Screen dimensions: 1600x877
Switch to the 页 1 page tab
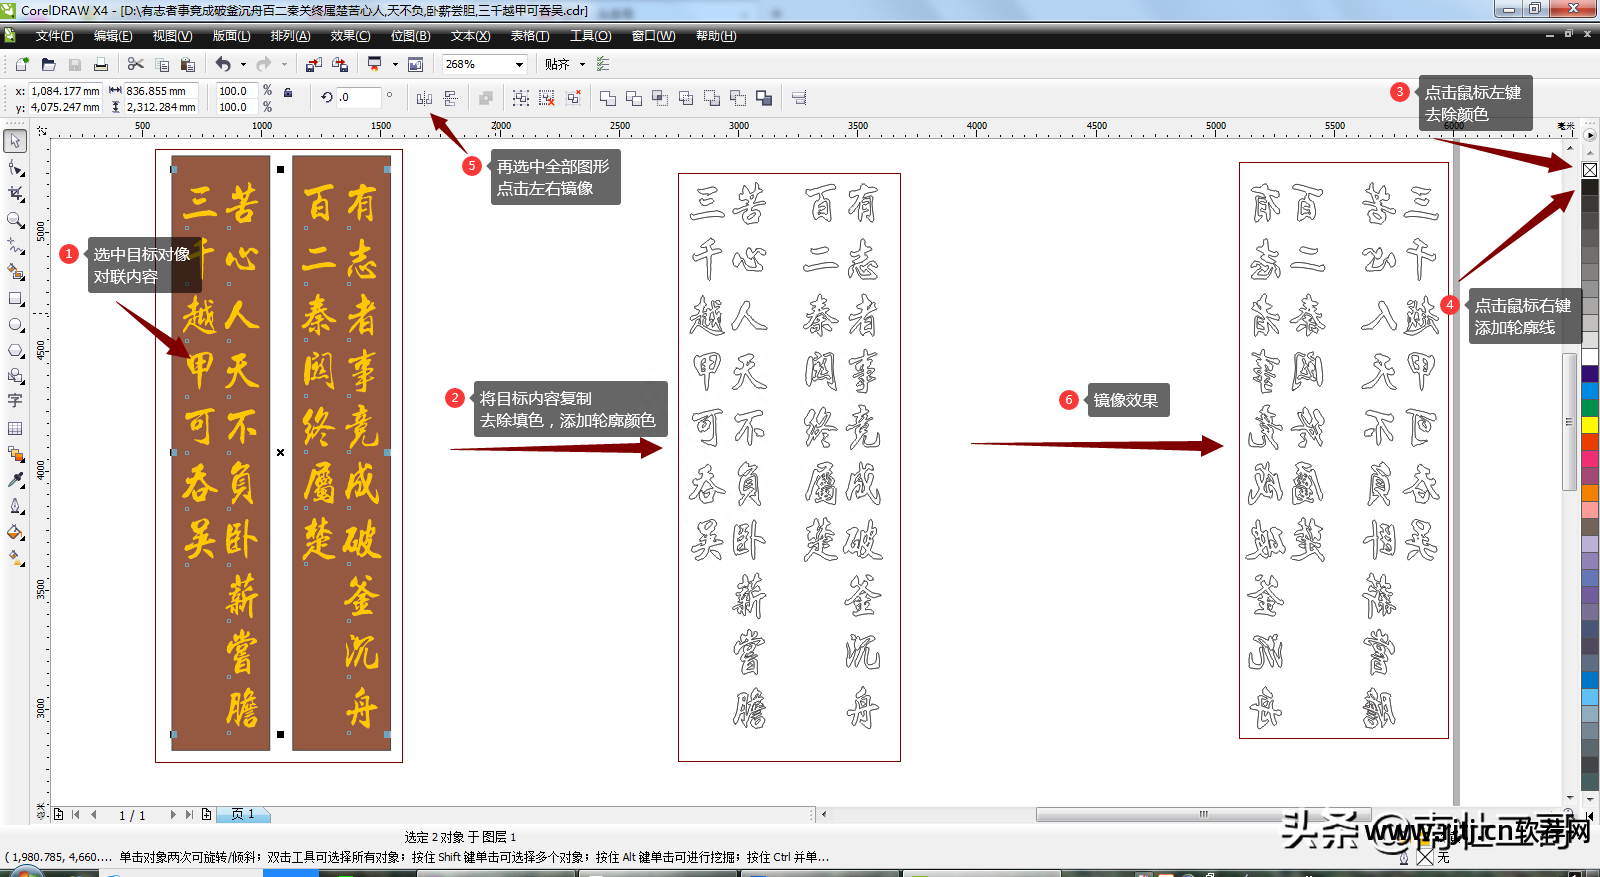point(243,814)
